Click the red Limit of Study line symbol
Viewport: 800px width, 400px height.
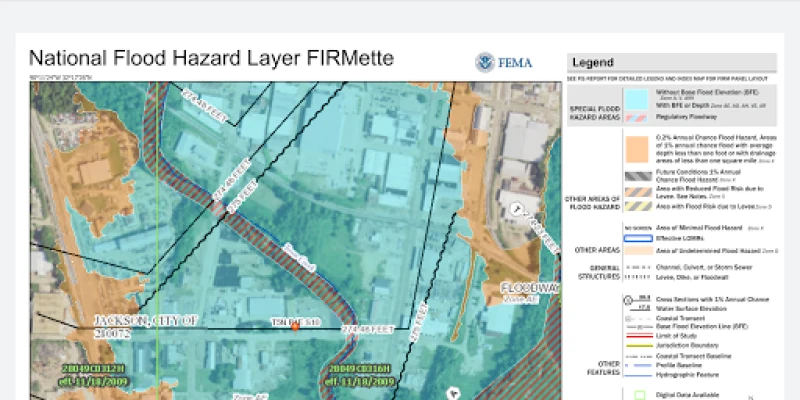(x=638, y=336)
